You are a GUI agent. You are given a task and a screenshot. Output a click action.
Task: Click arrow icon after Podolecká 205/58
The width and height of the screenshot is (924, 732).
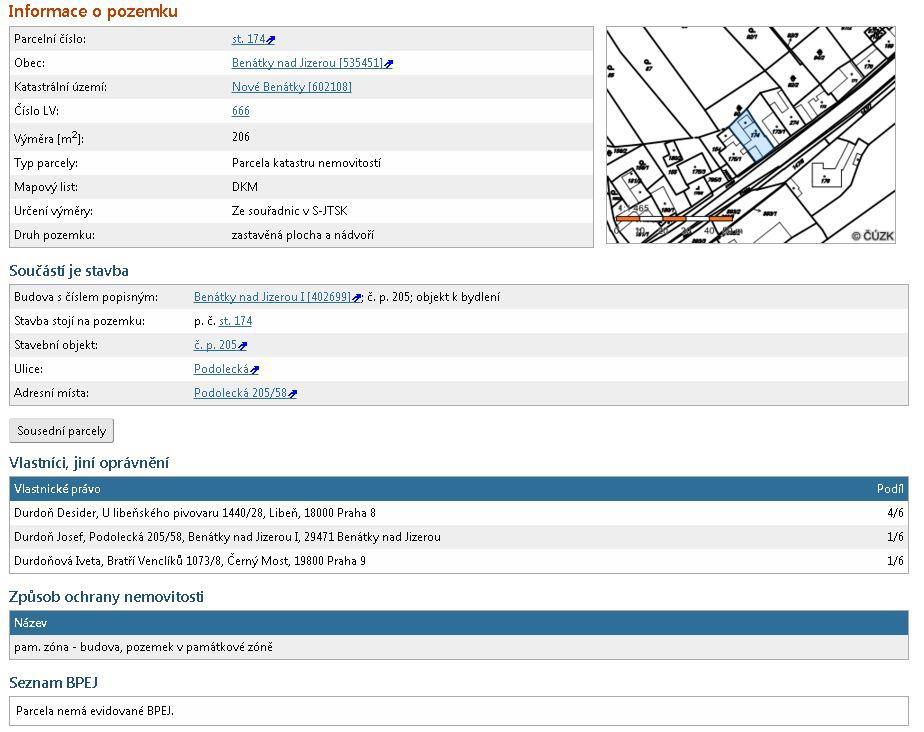coord(293,394)
